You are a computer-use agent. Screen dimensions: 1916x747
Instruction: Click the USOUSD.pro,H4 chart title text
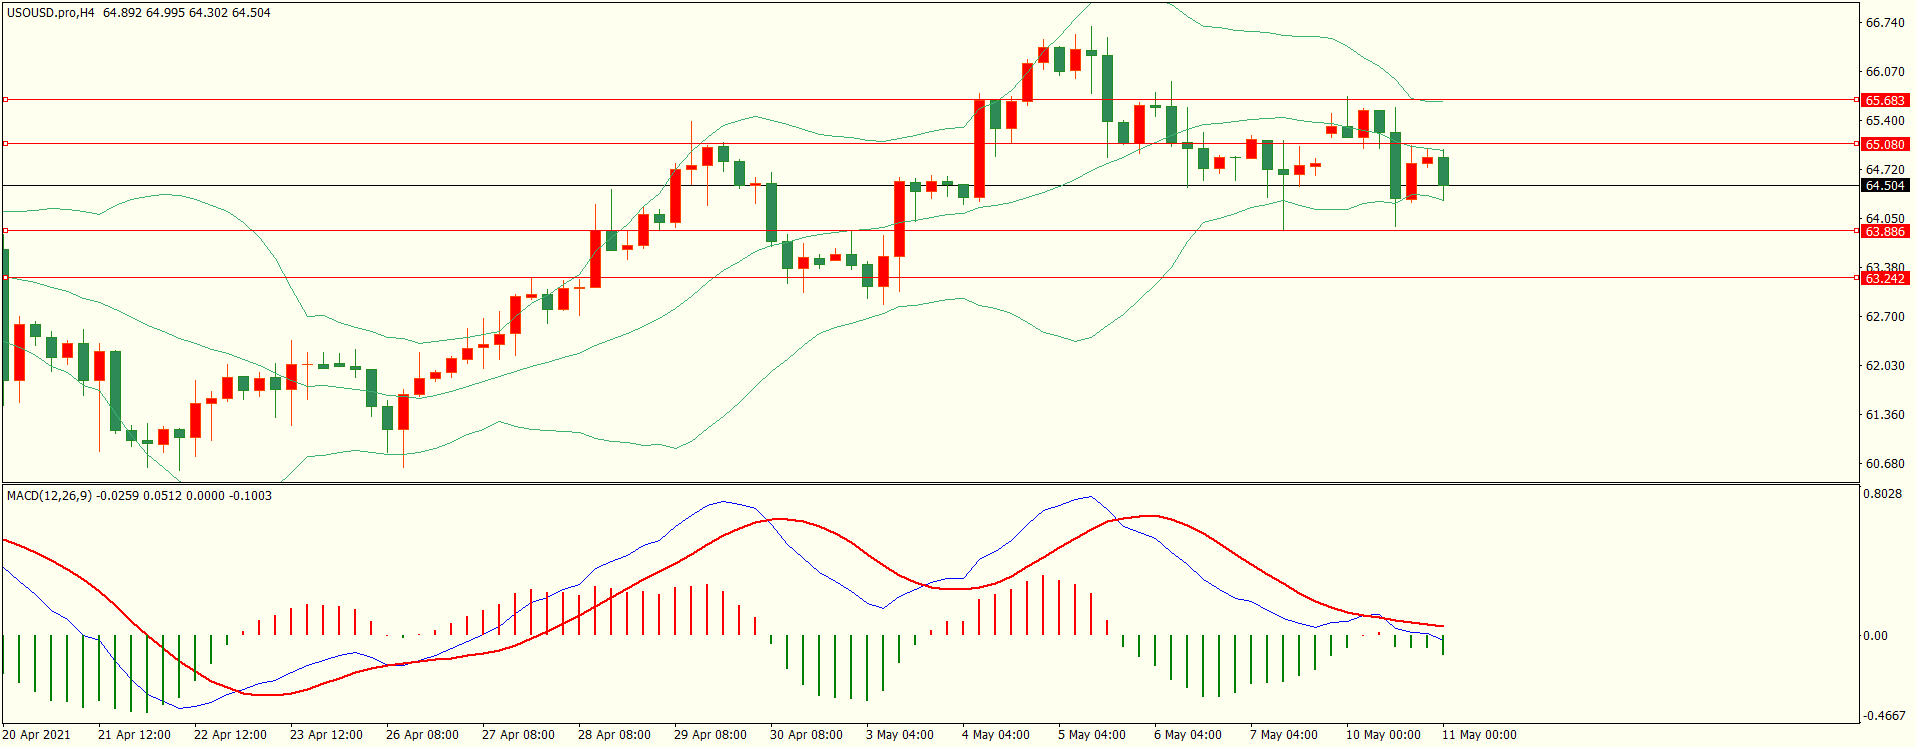coord(50,13)
